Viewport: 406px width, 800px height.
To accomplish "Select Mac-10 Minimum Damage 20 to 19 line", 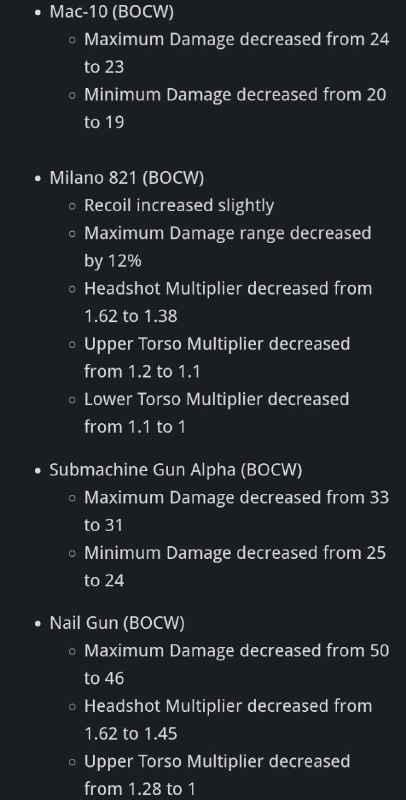I will [x=235, y=108].
